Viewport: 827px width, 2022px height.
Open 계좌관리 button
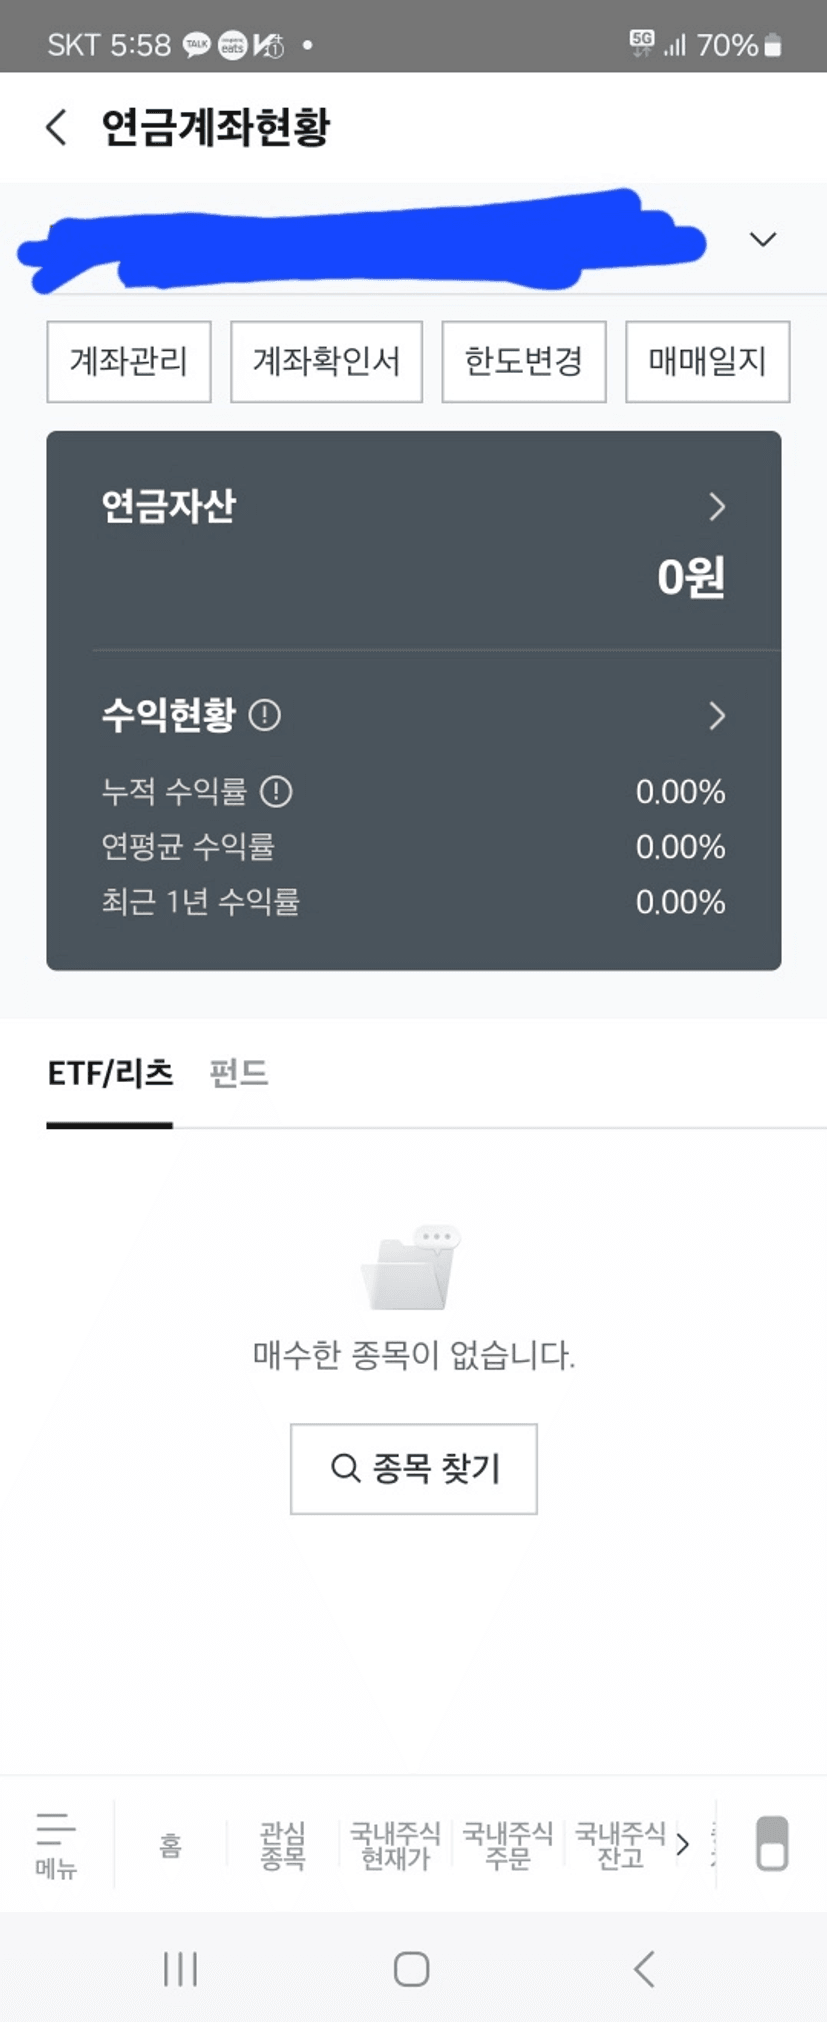(x=129, y=362)
